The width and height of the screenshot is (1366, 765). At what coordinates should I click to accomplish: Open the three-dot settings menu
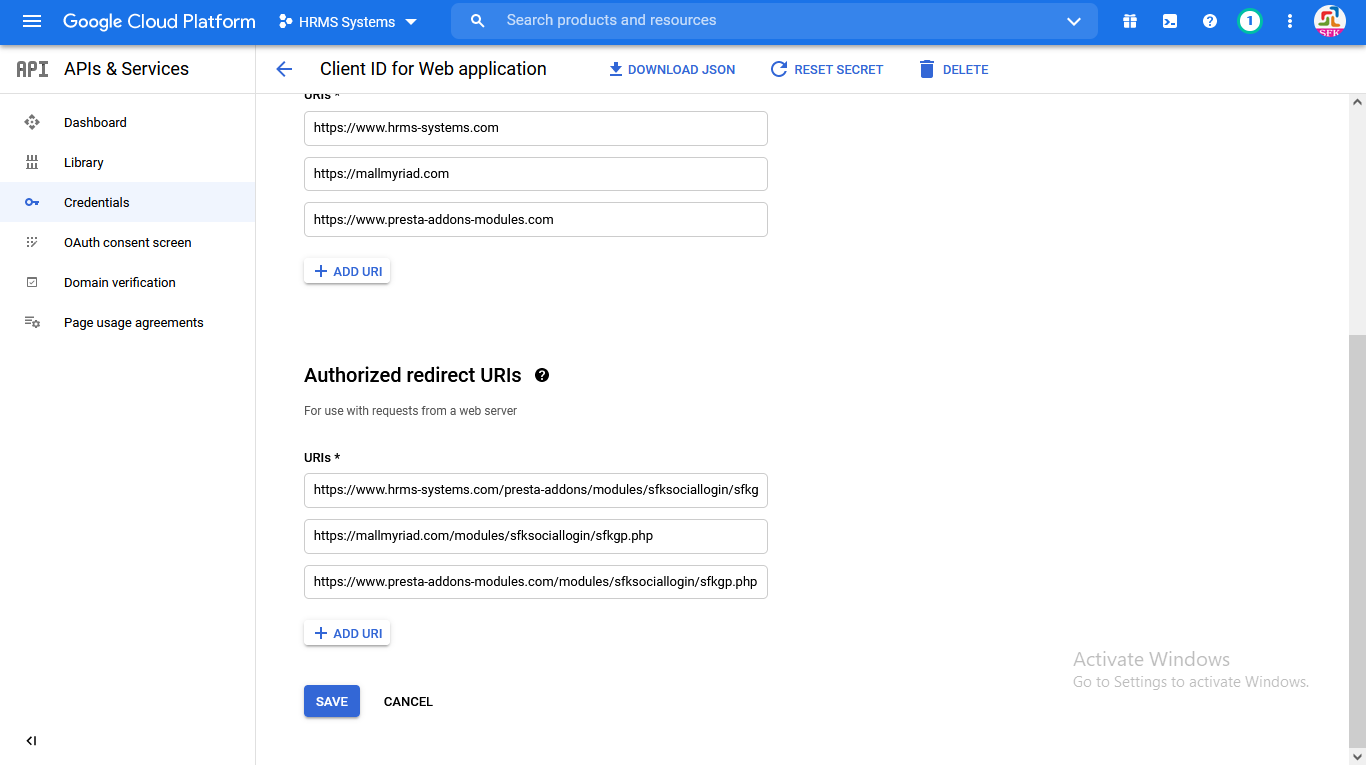(x=1290, y=21)
